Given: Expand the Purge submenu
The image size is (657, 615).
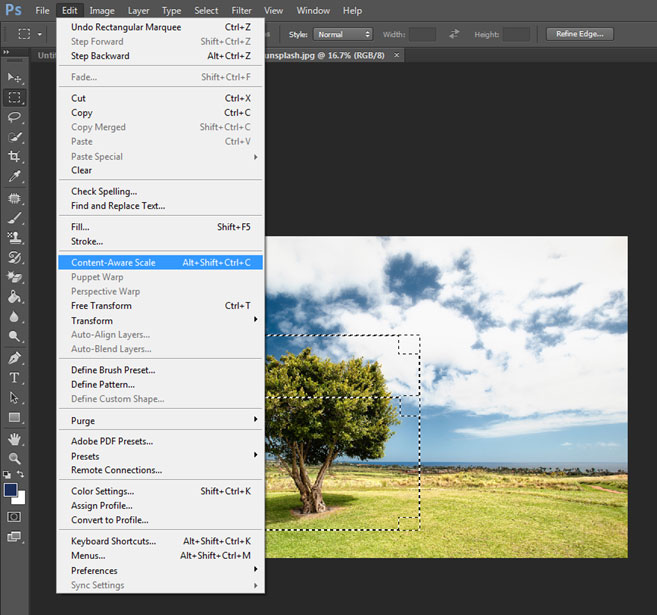Looking at the screenshot, I should click(x=160, y=420).
